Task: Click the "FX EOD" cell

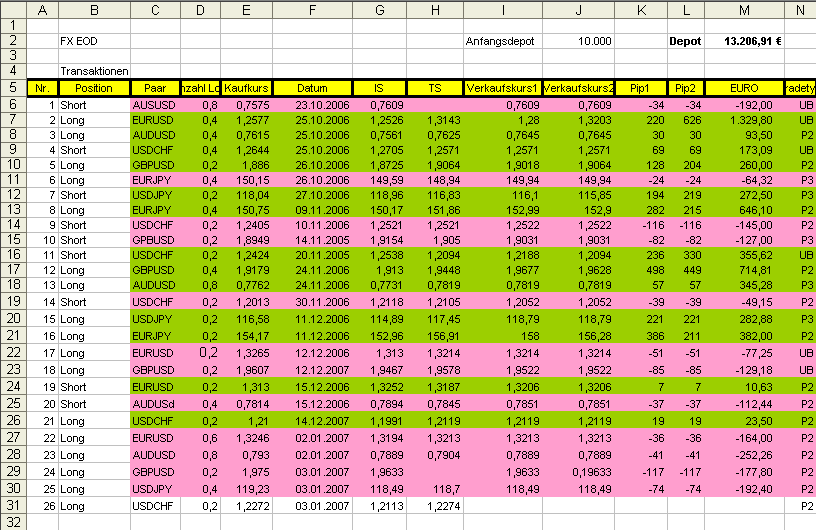Action: pos(93,42)
